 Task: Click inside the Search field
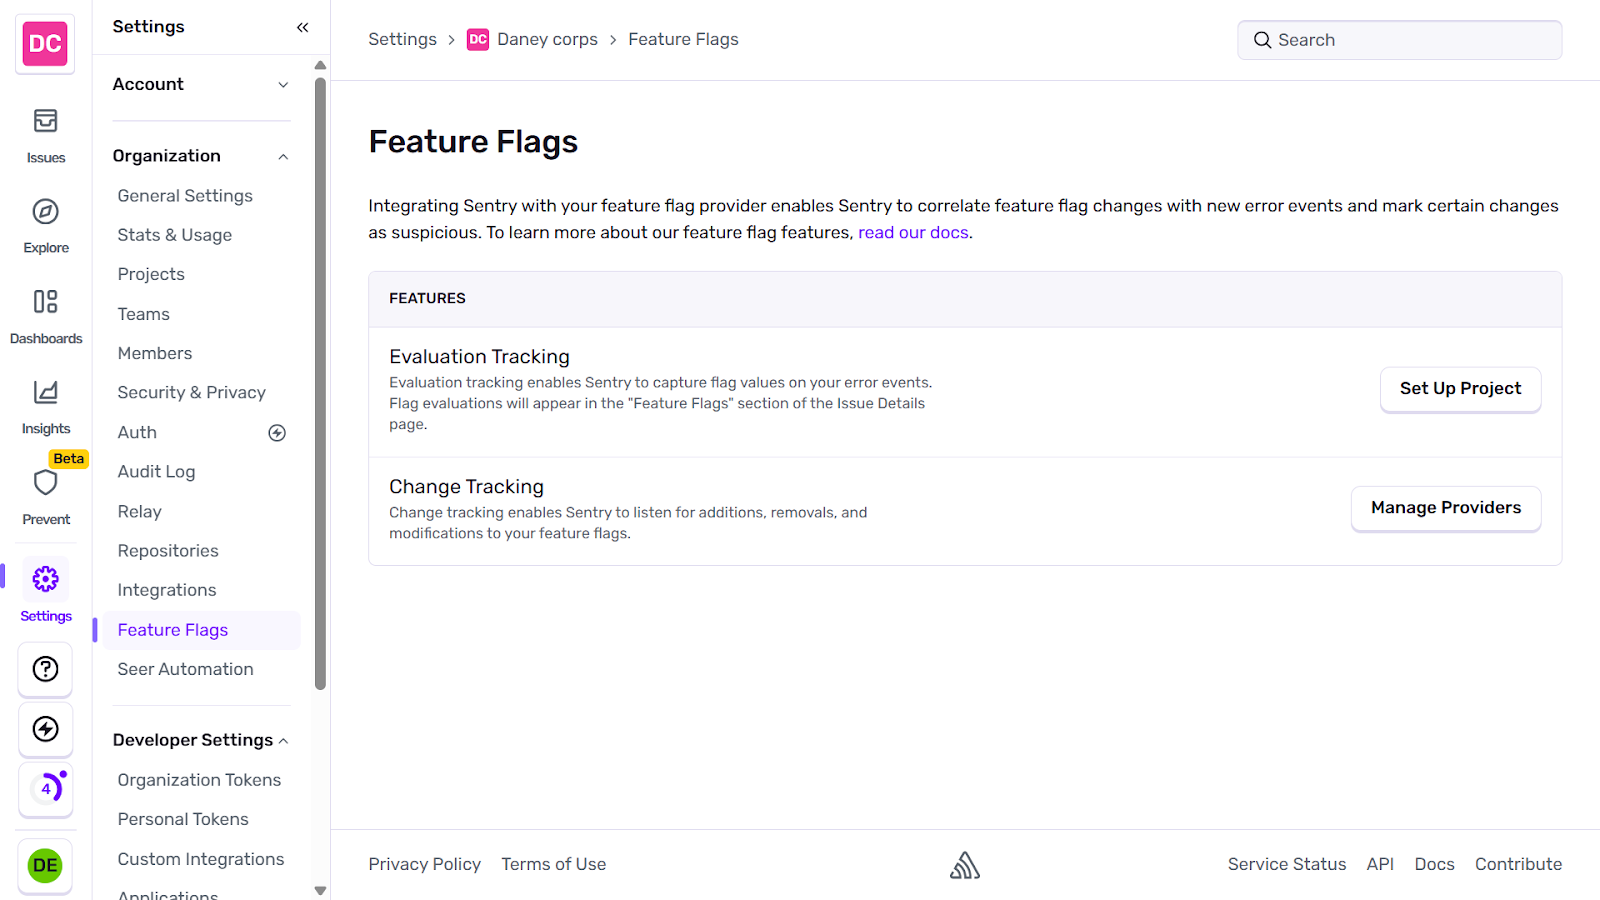tap(1399, 39)
